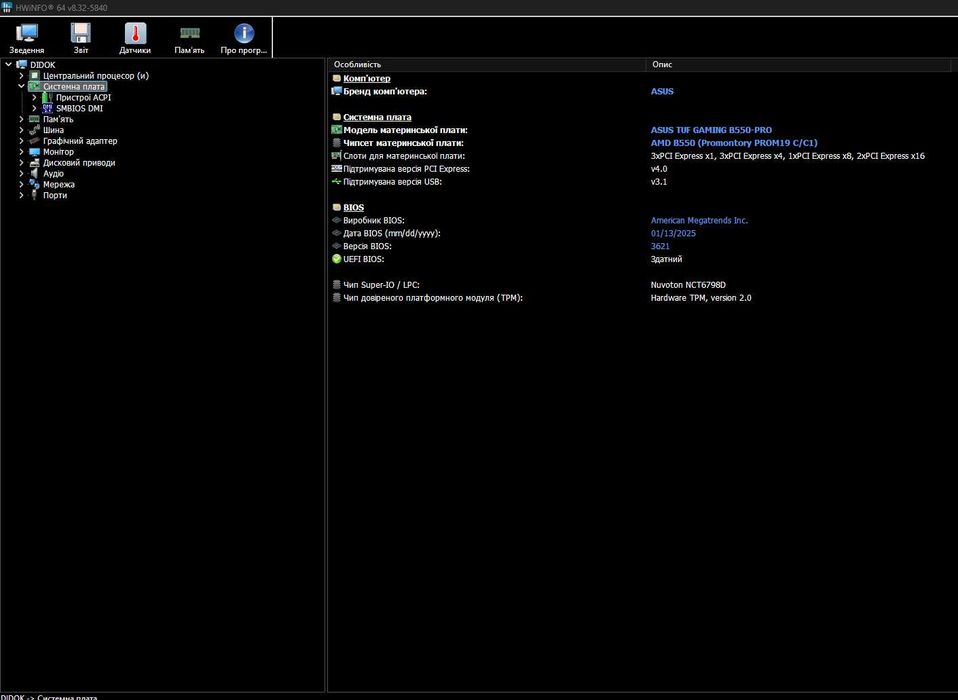The image size is (958, 700).
Task: Click the Центральний процесор chip icon
Action: tap(35, 76)
